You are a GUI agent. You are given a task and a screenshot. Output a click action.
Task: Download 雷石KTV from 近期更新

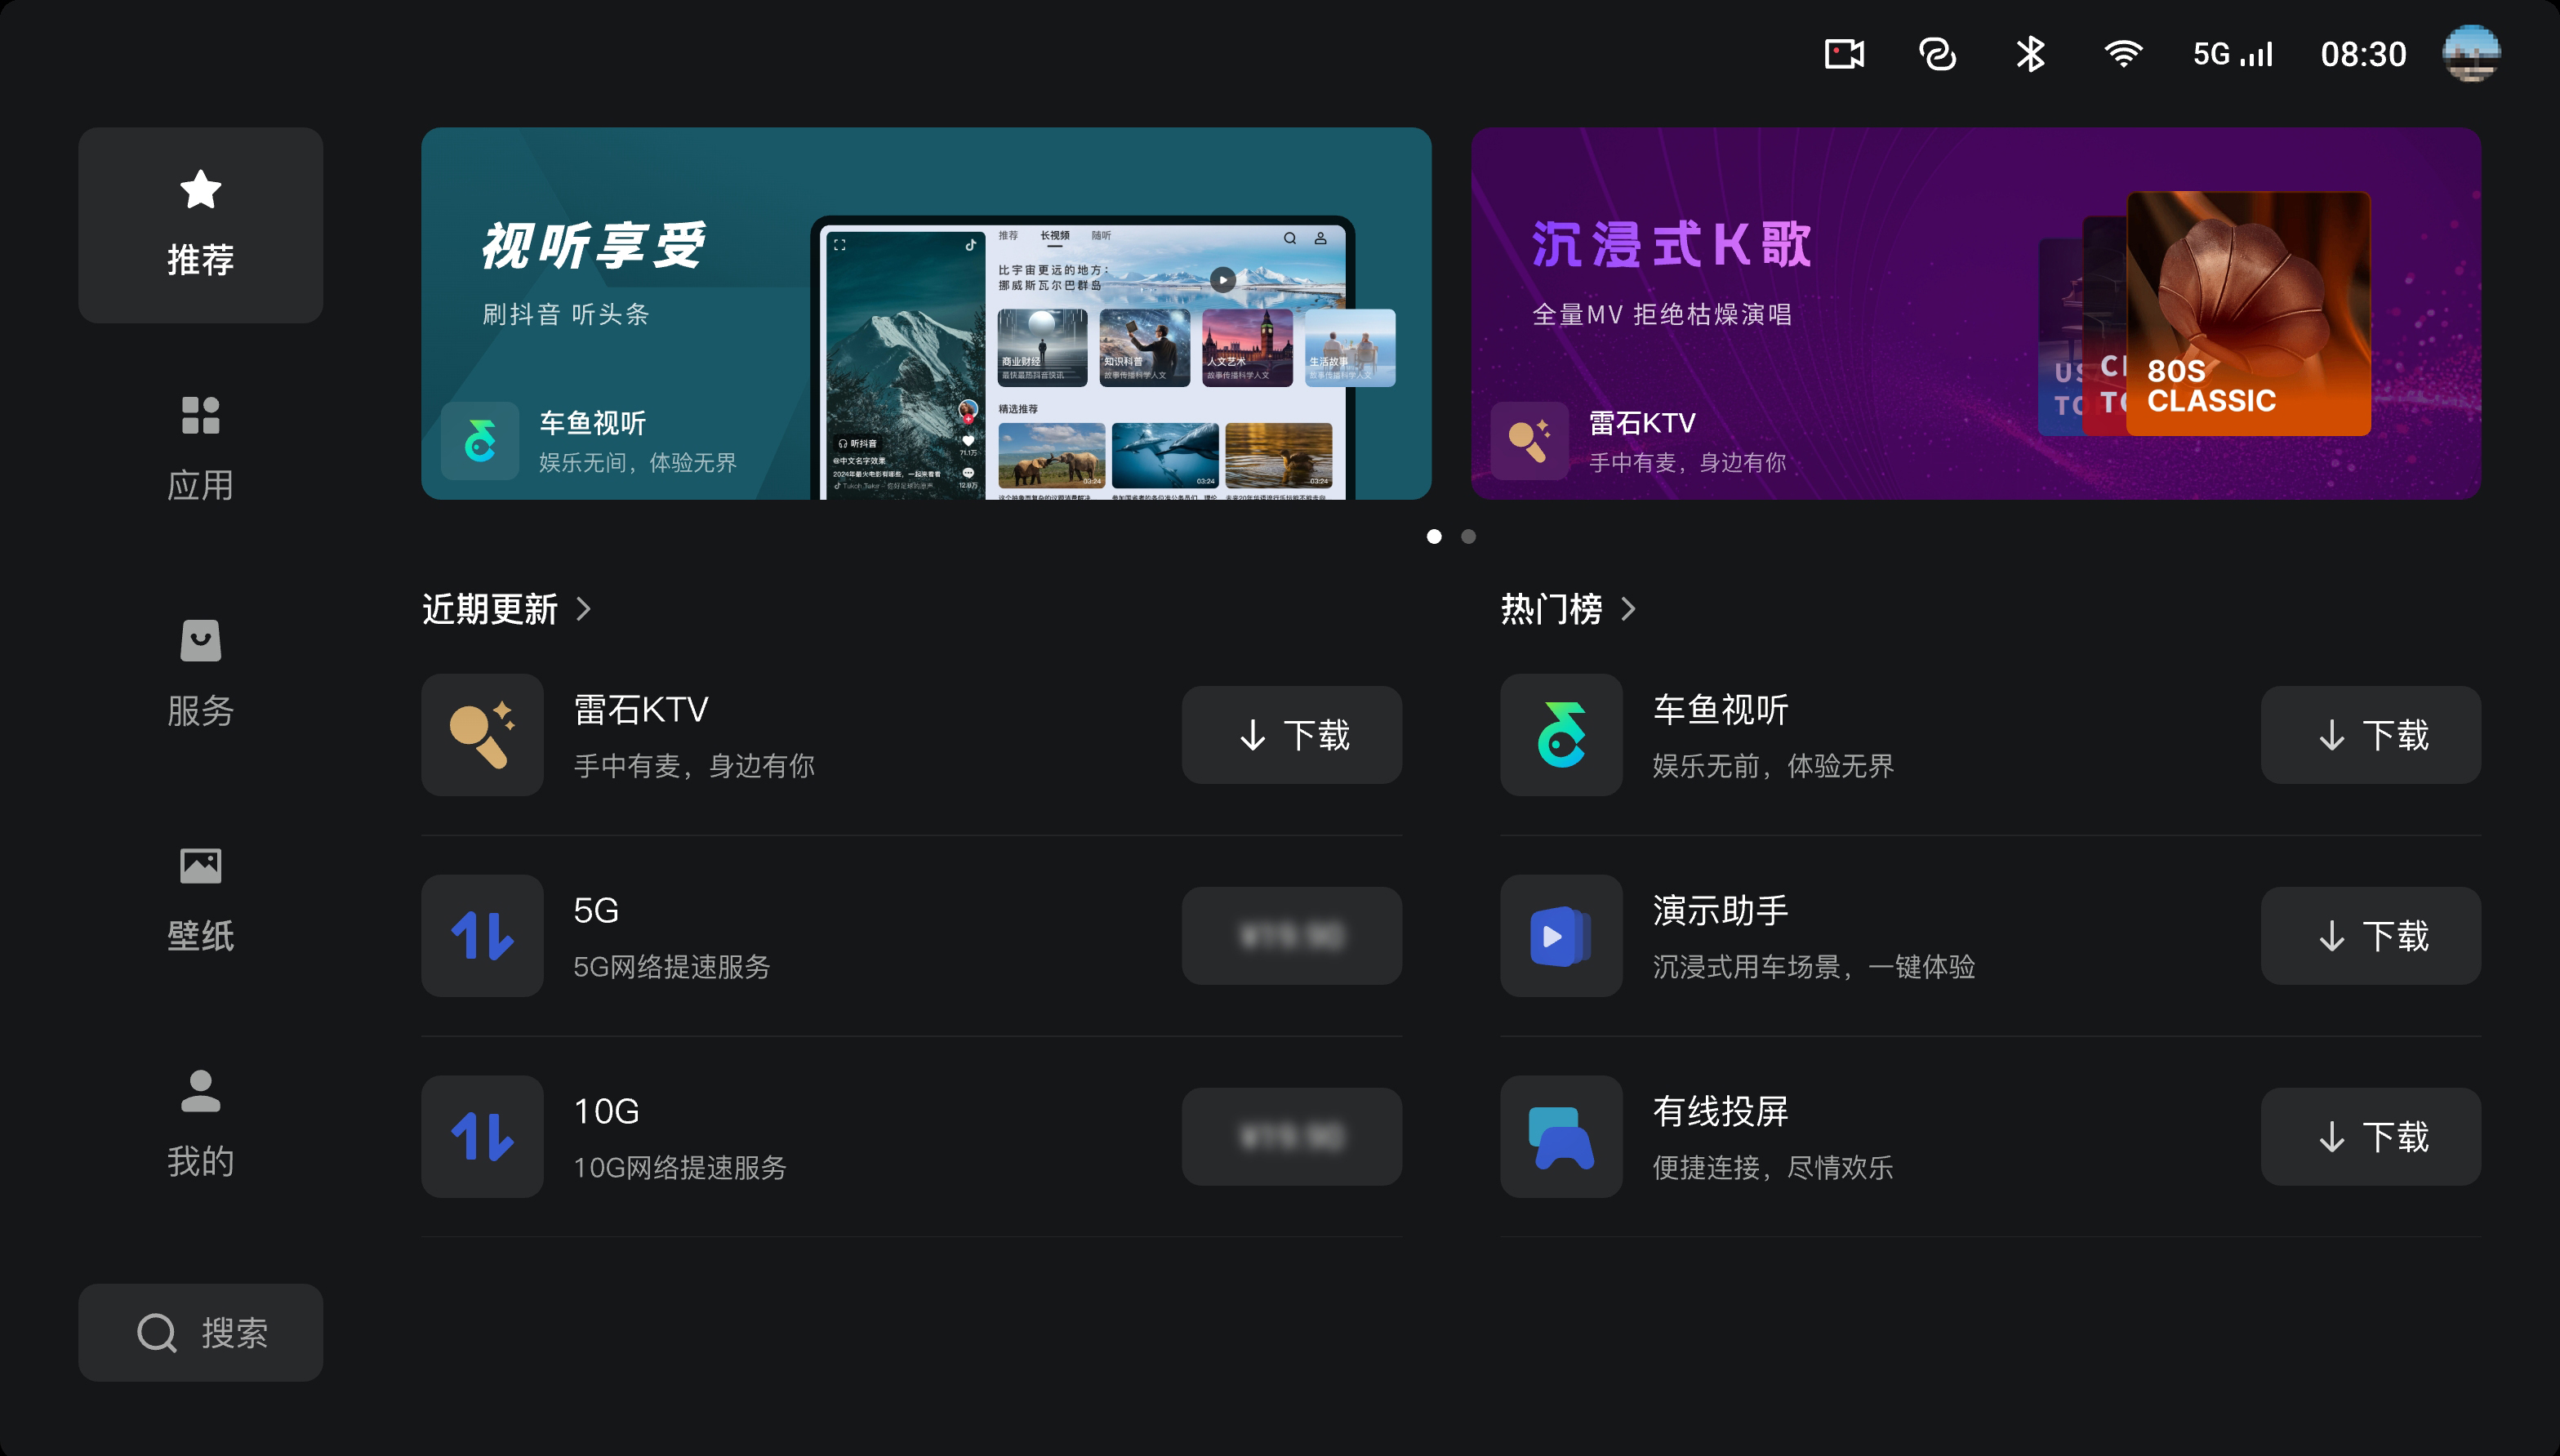(x=1291, y=735)
